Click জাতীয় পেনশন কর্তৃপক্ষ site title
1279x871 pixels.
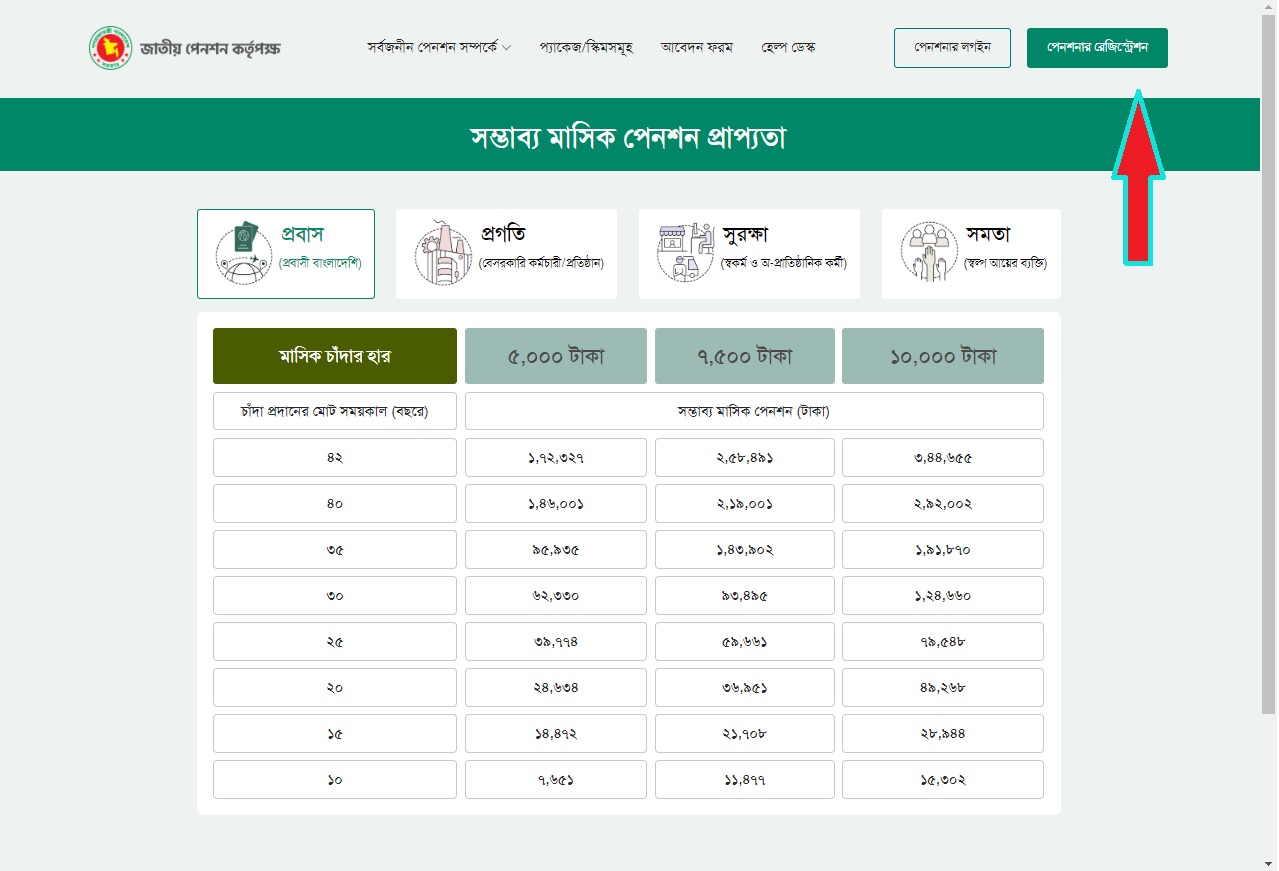[x=210, y=48]
